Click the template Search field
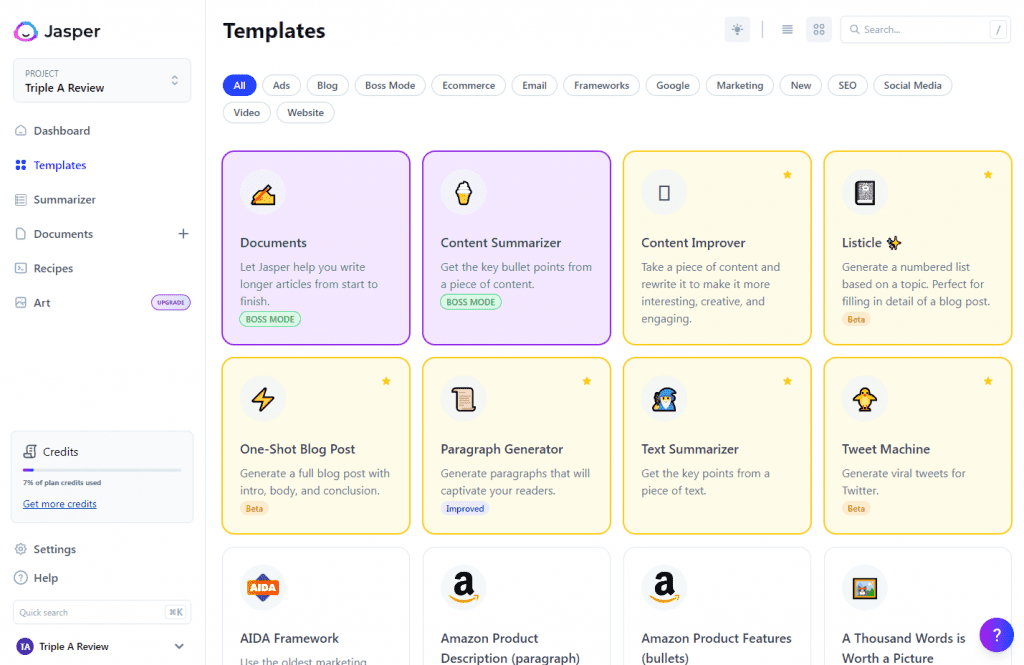The height and width of the screenshot is (665, 1024). click(x=925, y=29)
